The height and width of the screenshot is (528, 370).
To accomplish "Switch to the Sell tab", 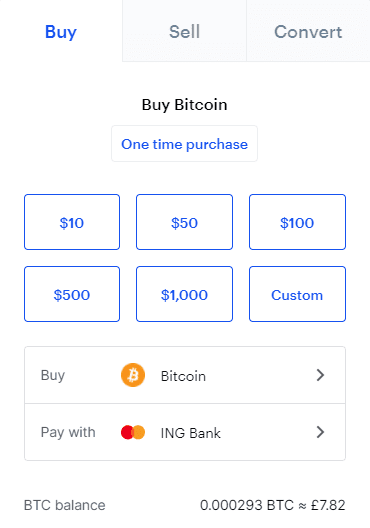I will coord(184,31).
